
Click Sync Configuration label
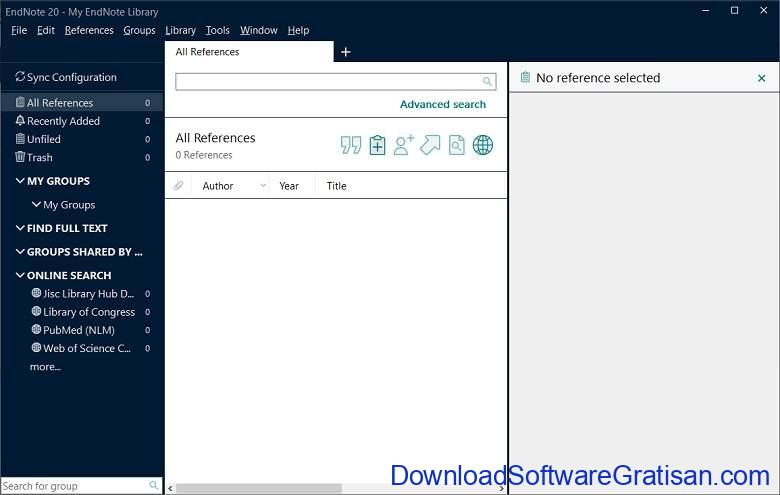(72, 77)
